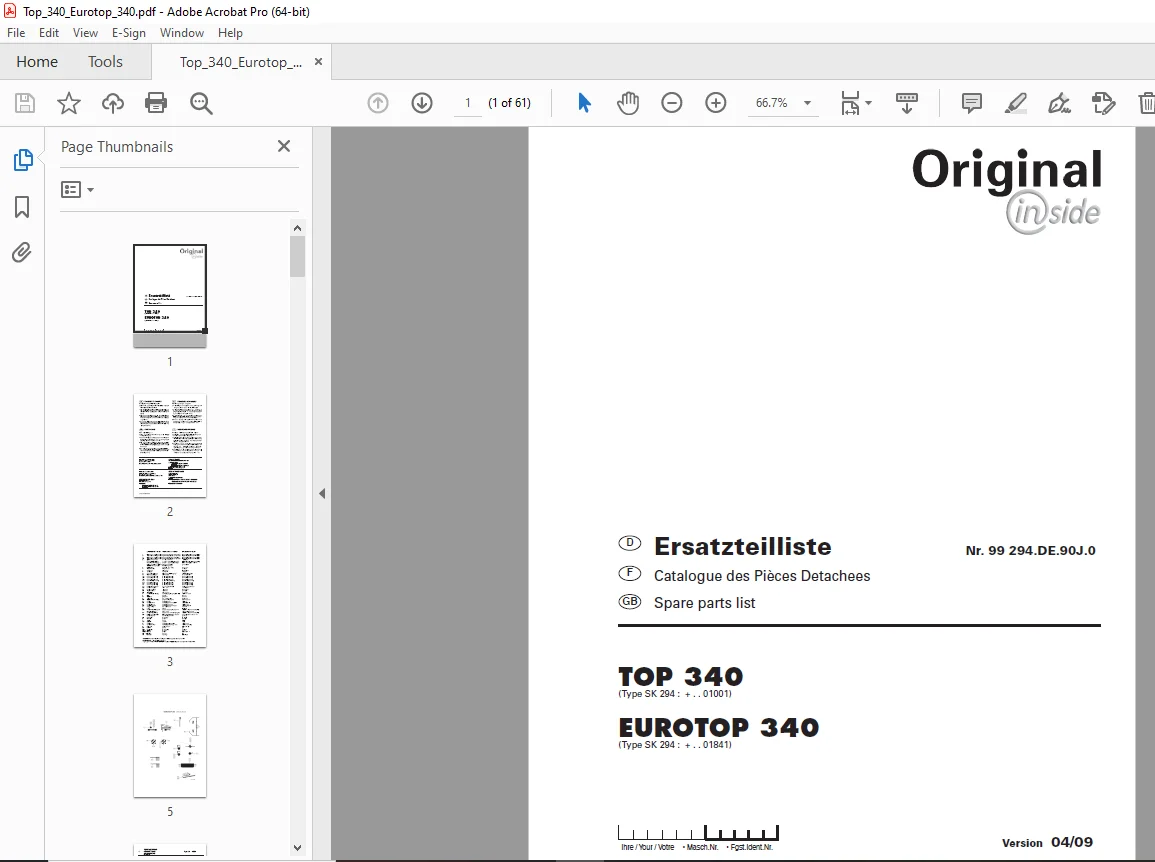Open Find text magnifier icon
This screenshot has width=1155, height=862.
[x=201, y=103]
